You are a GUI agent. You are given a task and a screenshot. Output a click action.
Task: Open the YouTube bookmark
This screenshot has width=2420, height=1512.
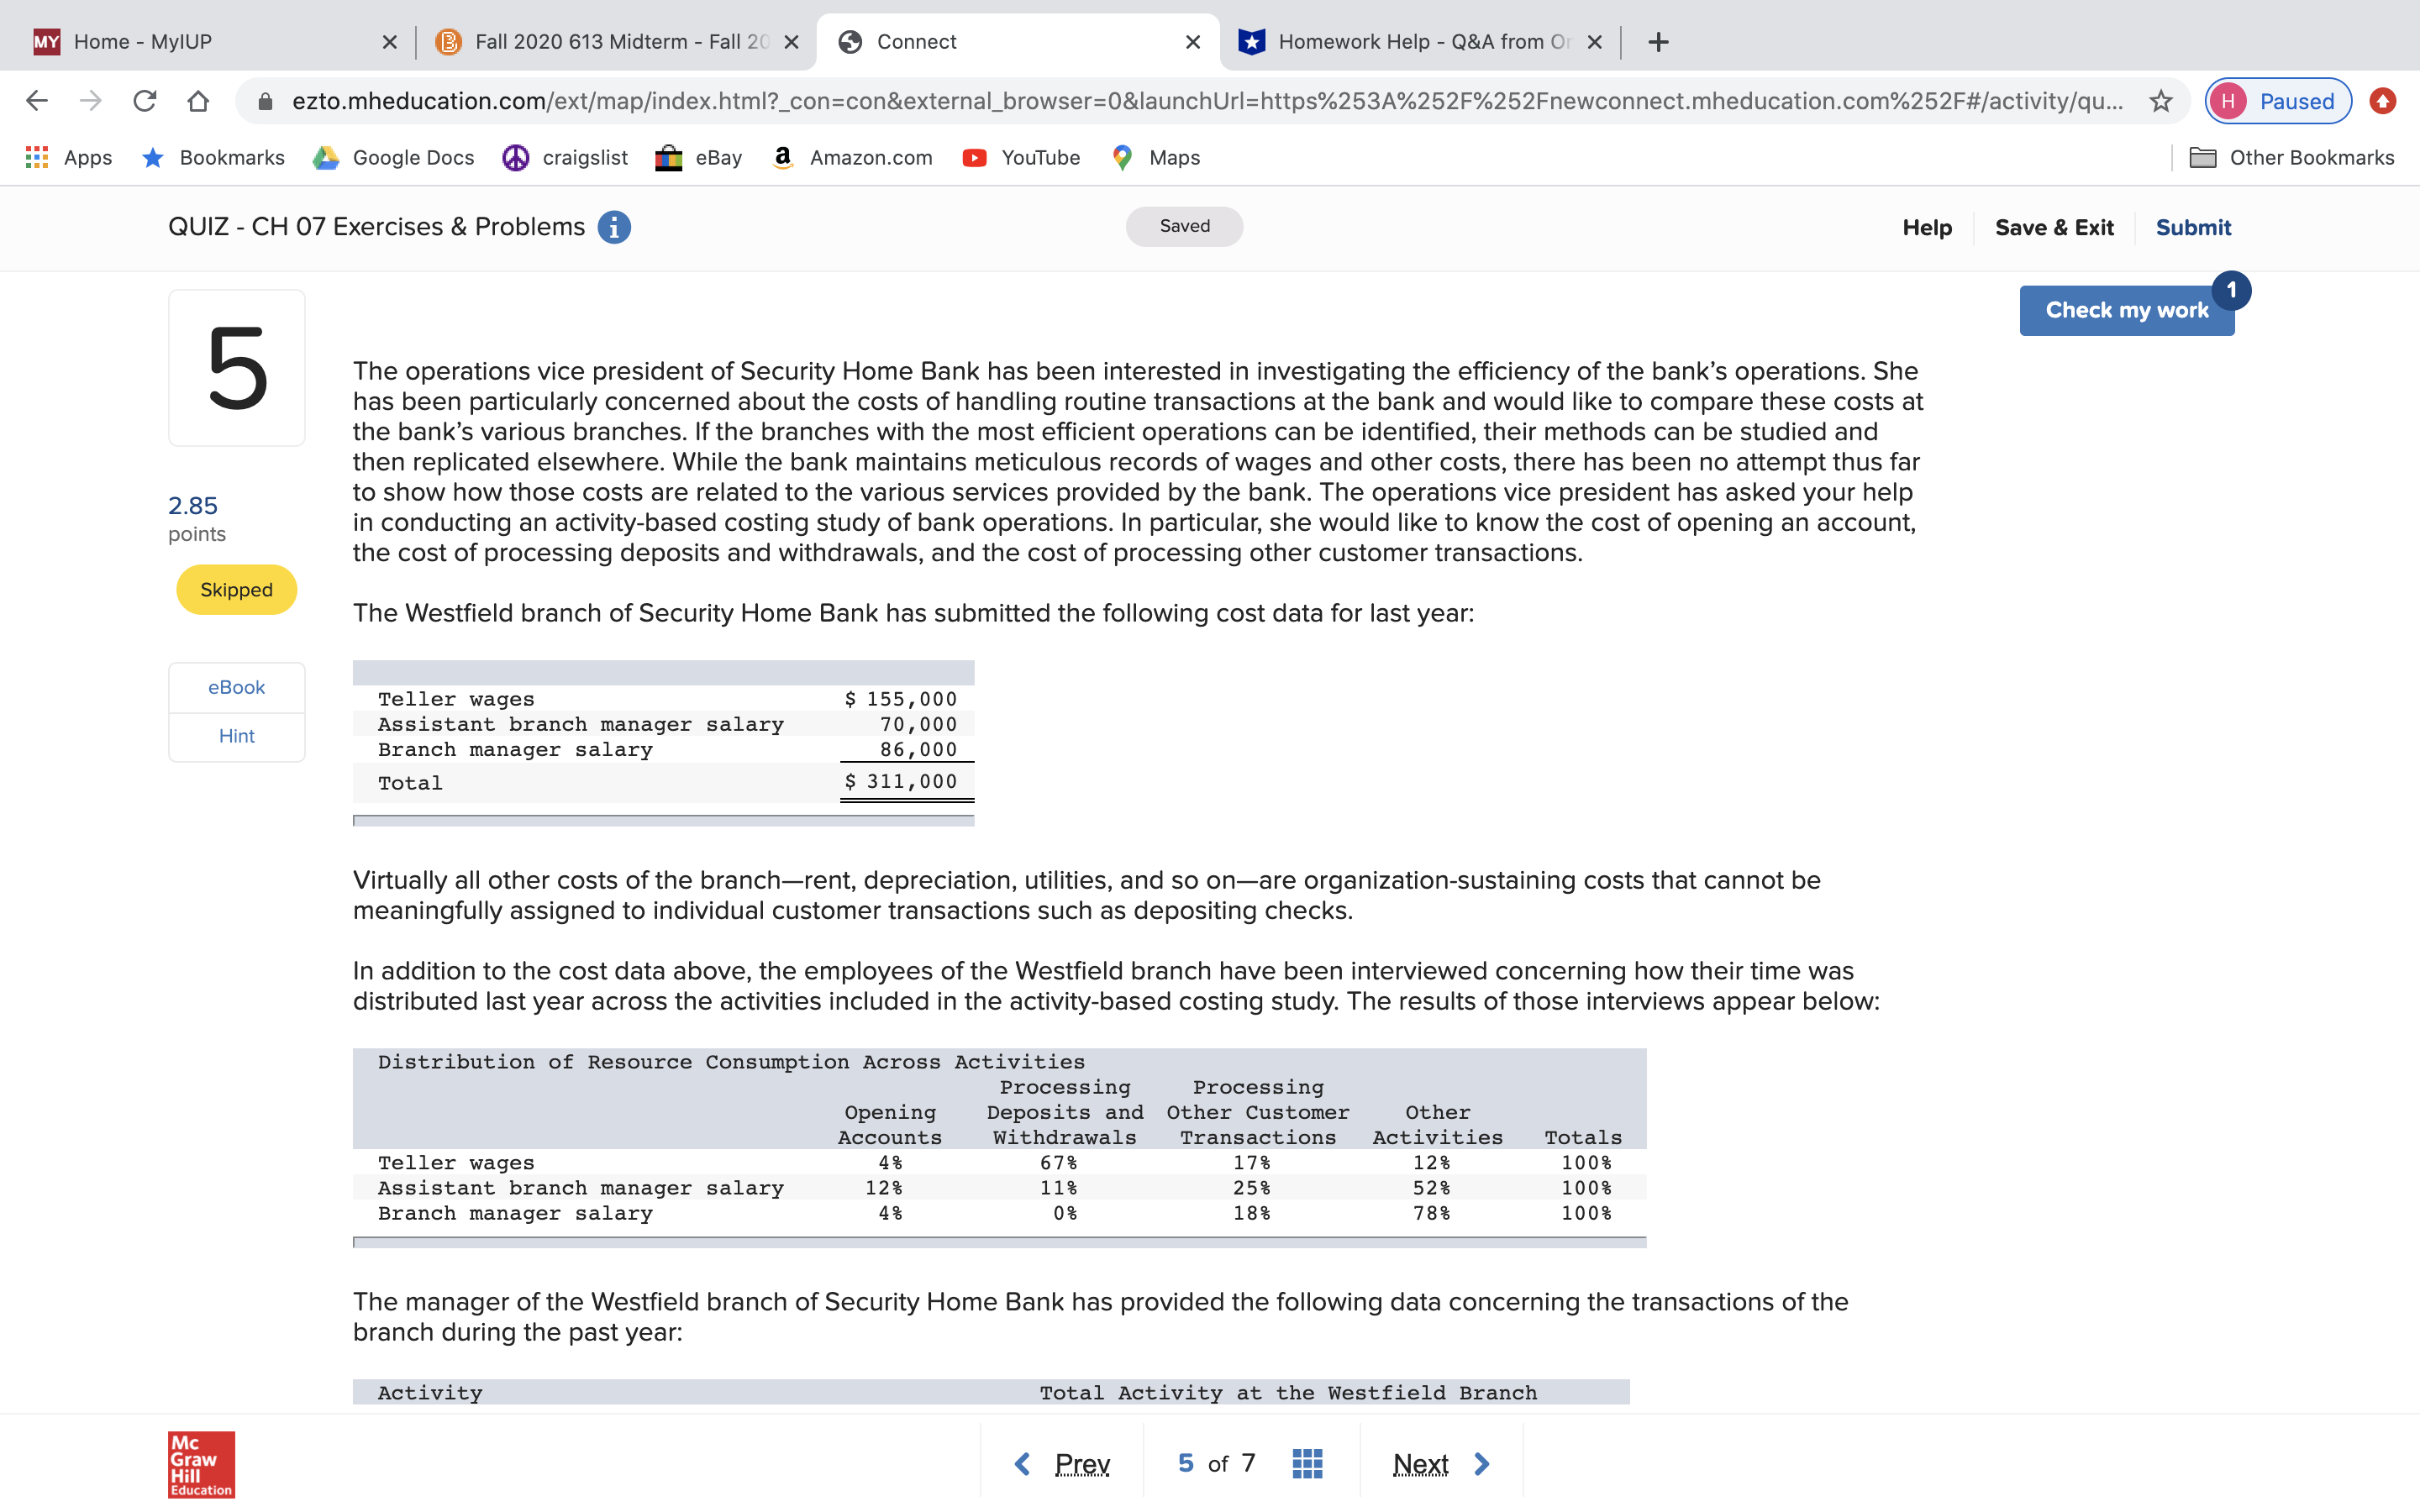pos(1021,157)
